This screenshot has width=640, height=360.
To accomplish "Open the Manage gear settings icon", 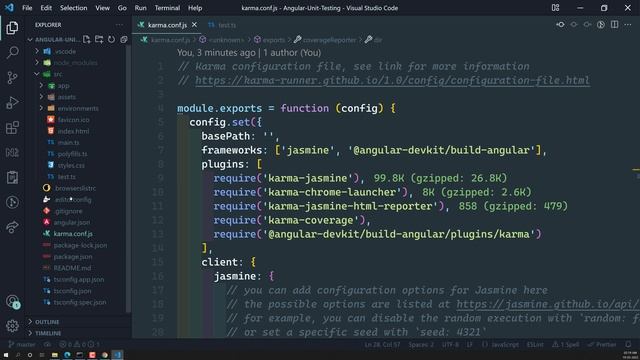I will 12,326.
